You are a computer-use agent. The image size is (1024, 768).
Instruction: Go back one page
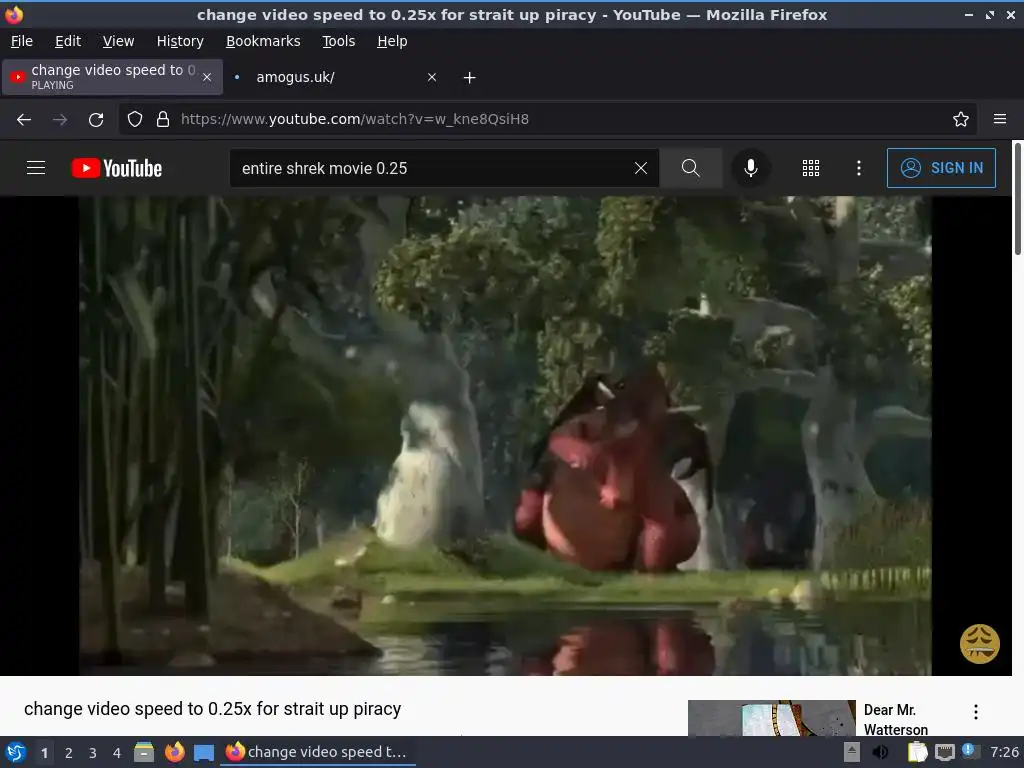click(x=24, y=120)
